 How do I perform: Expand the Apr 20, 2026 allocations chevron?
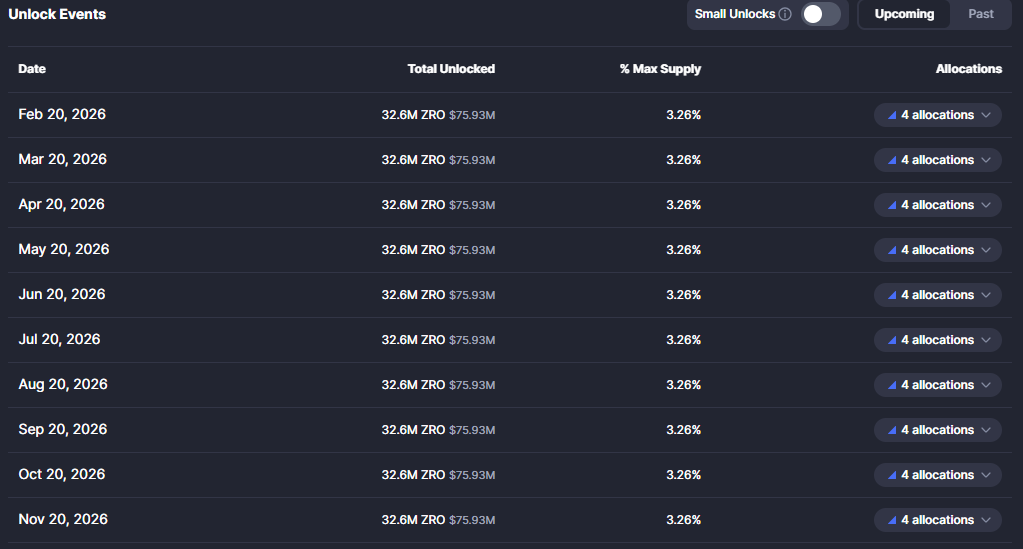point(986,205)
